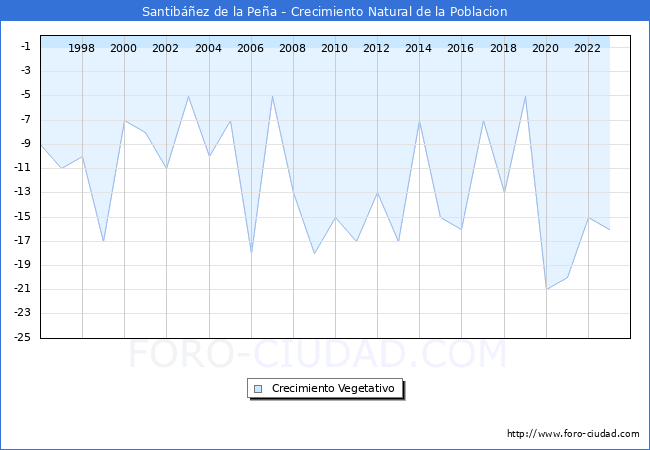The width and height of the screenshot is (650, 450).
Task: Click the -9 y-axis label
Action: pyautogui.click(x=26, y=143)
